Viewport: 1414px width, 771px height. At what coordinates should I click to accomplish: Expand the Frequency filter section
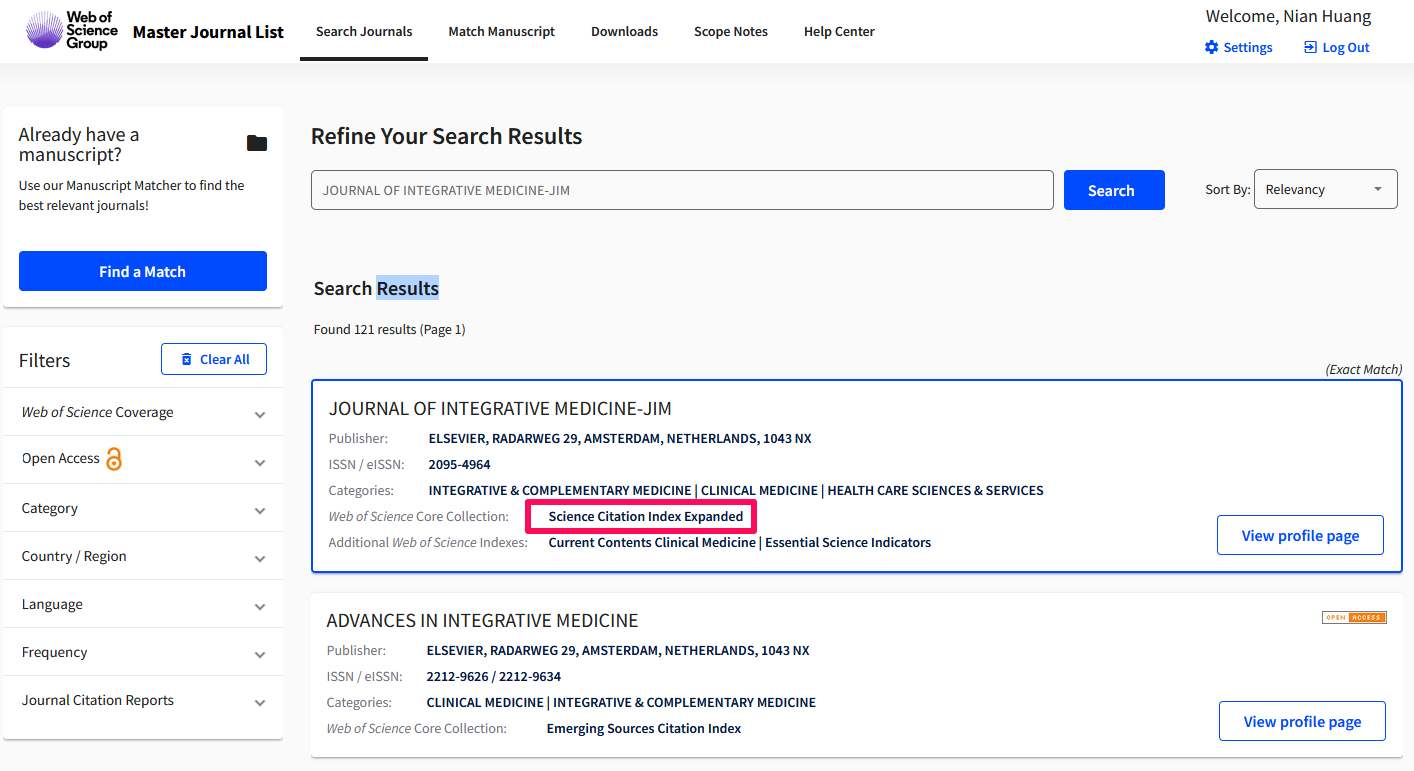[x=260, y=654]
